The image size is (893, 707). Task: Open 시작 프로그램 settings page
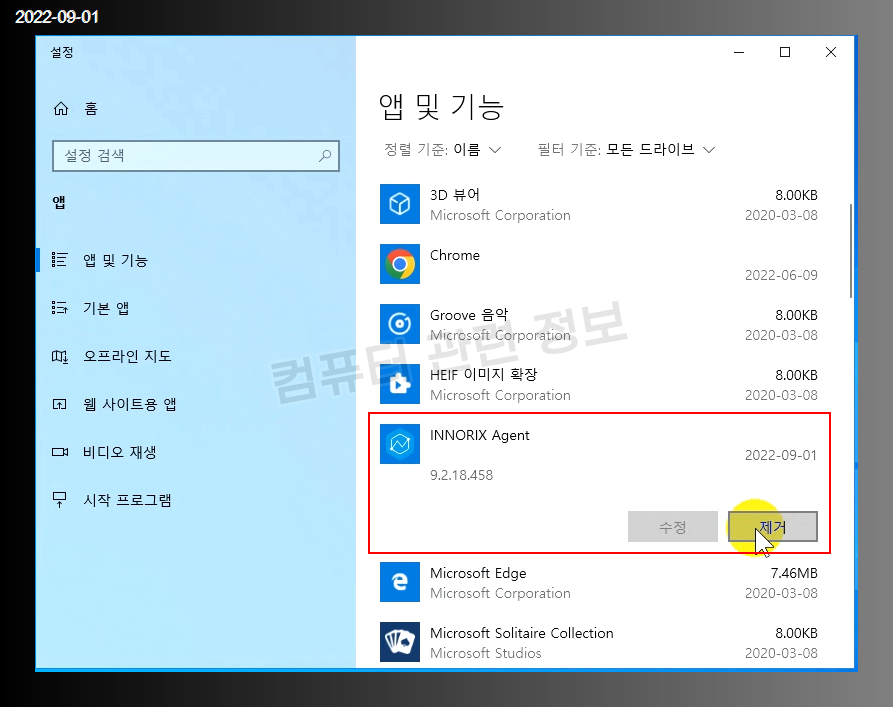(x=127, y=500)
